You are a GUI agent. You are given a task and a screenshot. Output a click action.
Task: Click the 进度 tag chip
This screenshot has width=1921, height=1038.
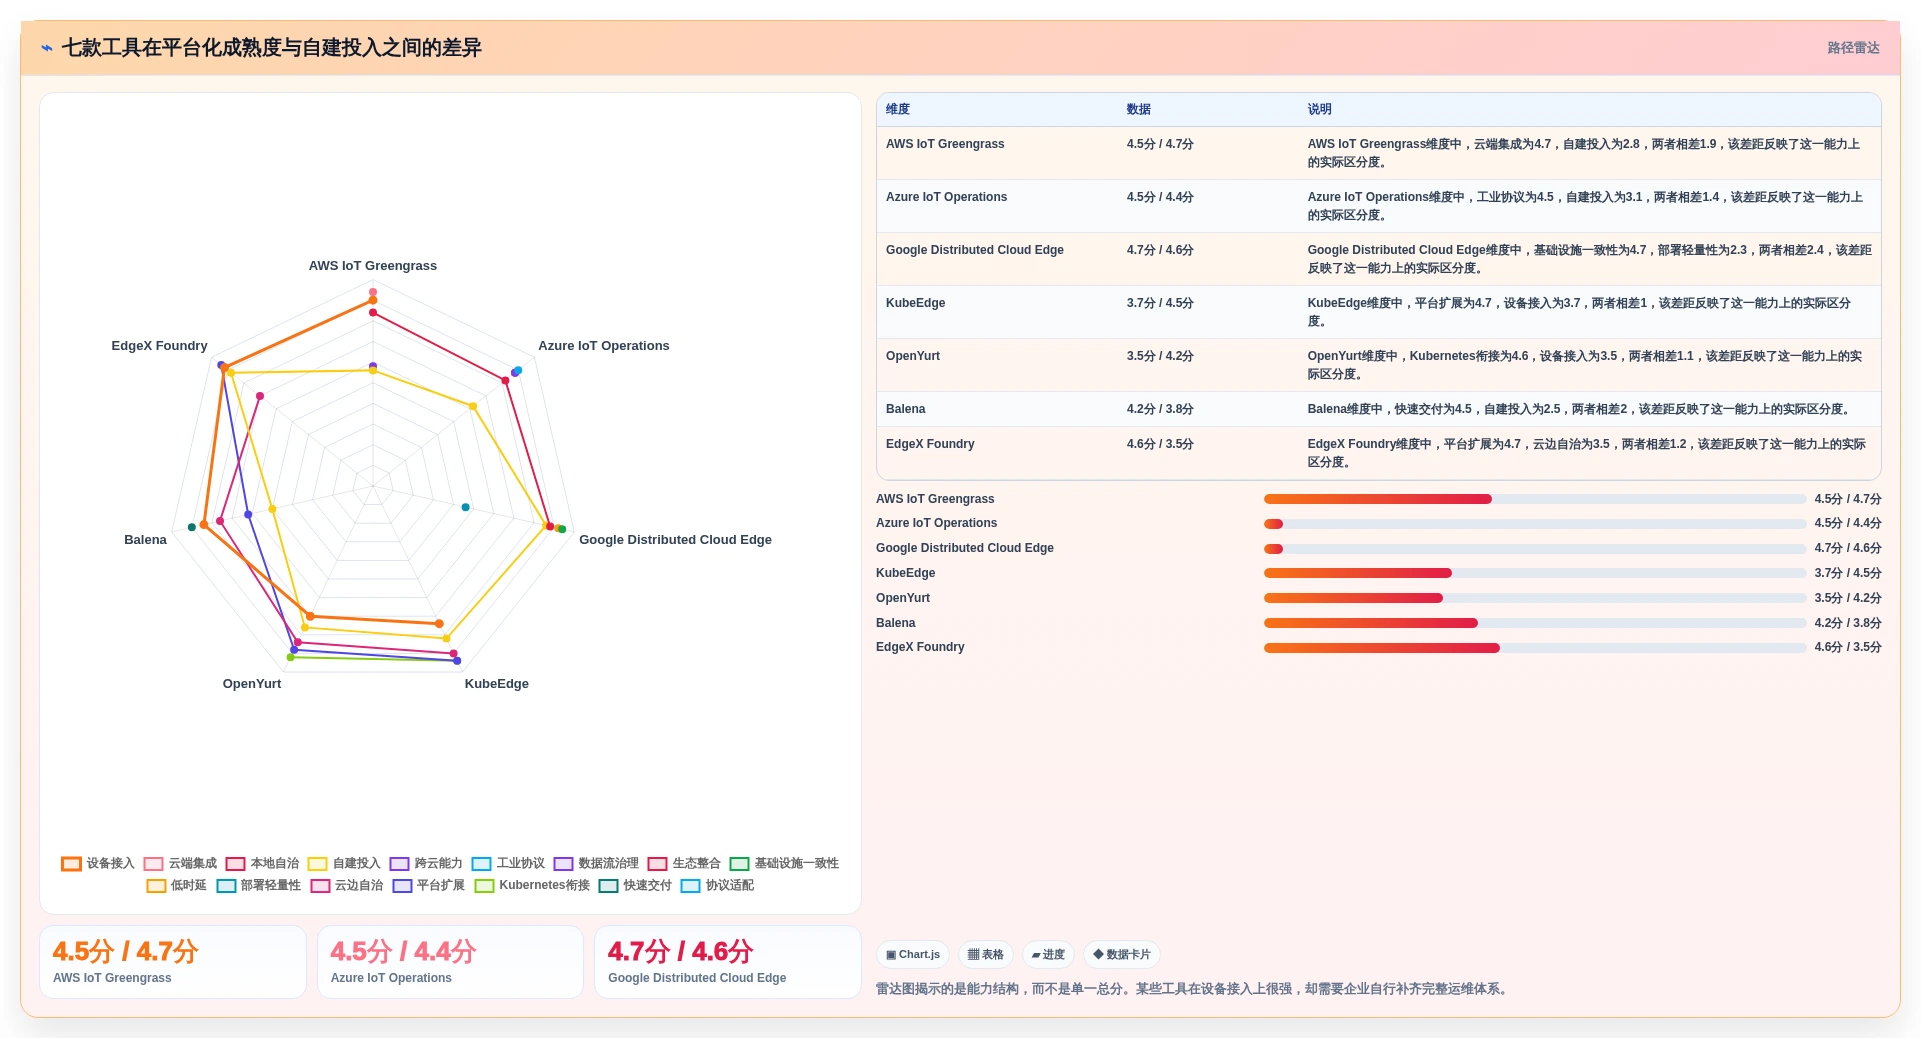coord(1048,955)
